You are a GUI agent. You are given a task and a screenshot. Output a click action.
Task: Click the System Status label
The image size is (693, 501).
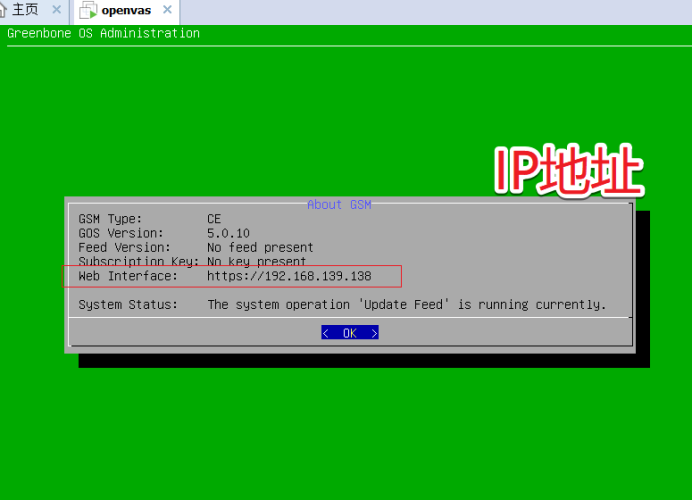click(128, 305)
